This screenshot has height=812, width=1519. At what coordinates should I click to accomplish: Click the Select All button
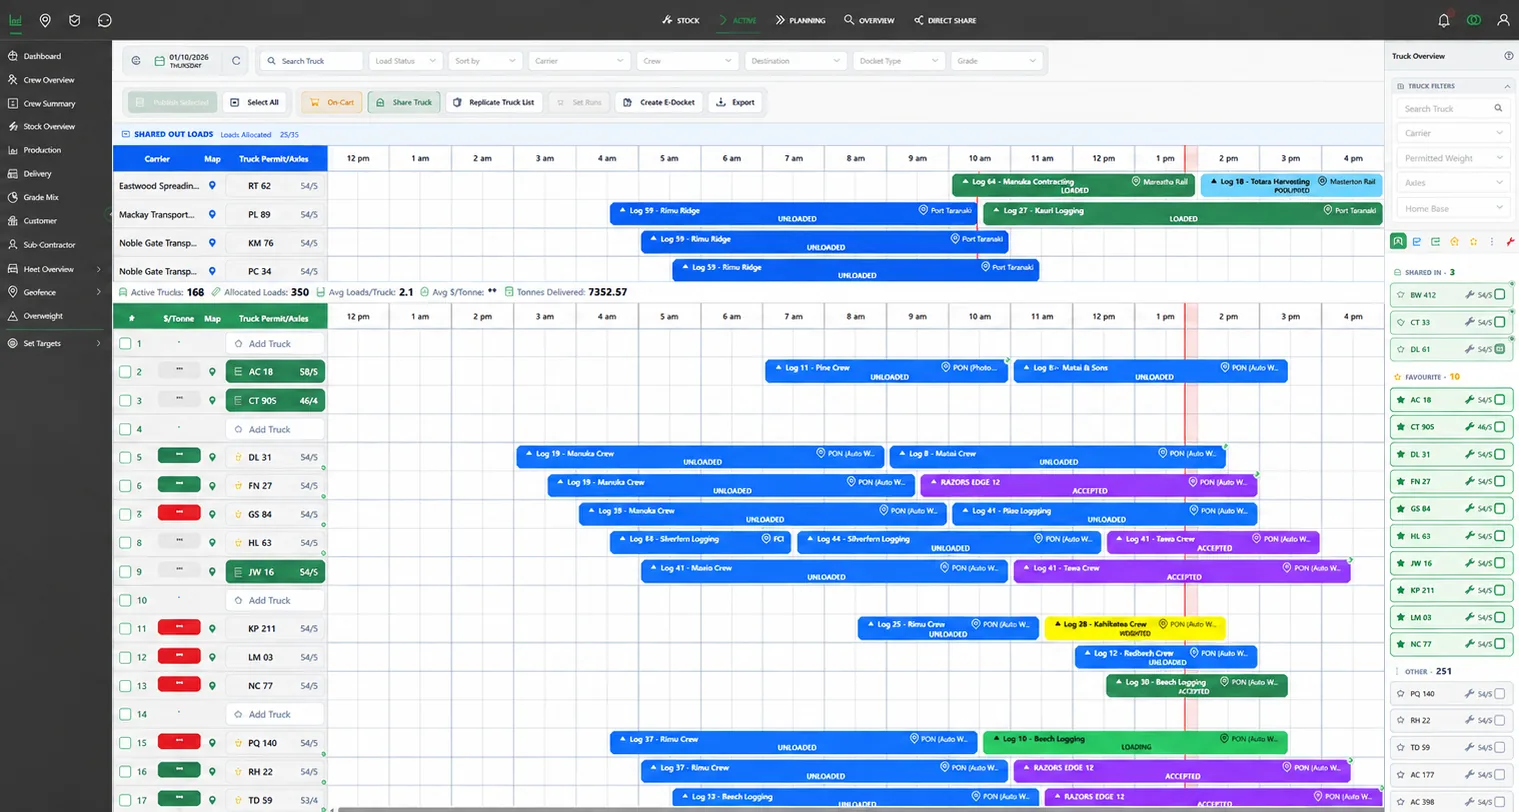254,102
